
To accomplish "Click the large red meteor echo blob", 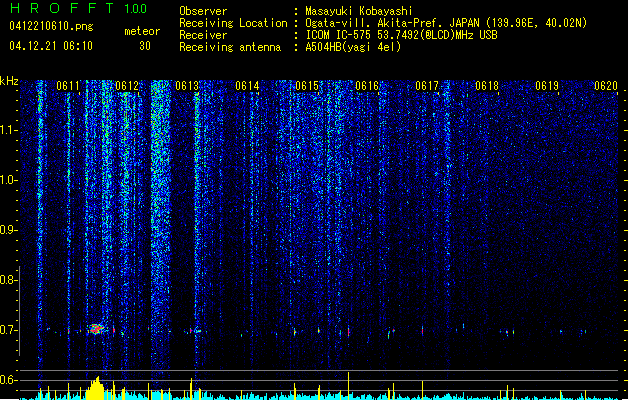I will (95, 329).
